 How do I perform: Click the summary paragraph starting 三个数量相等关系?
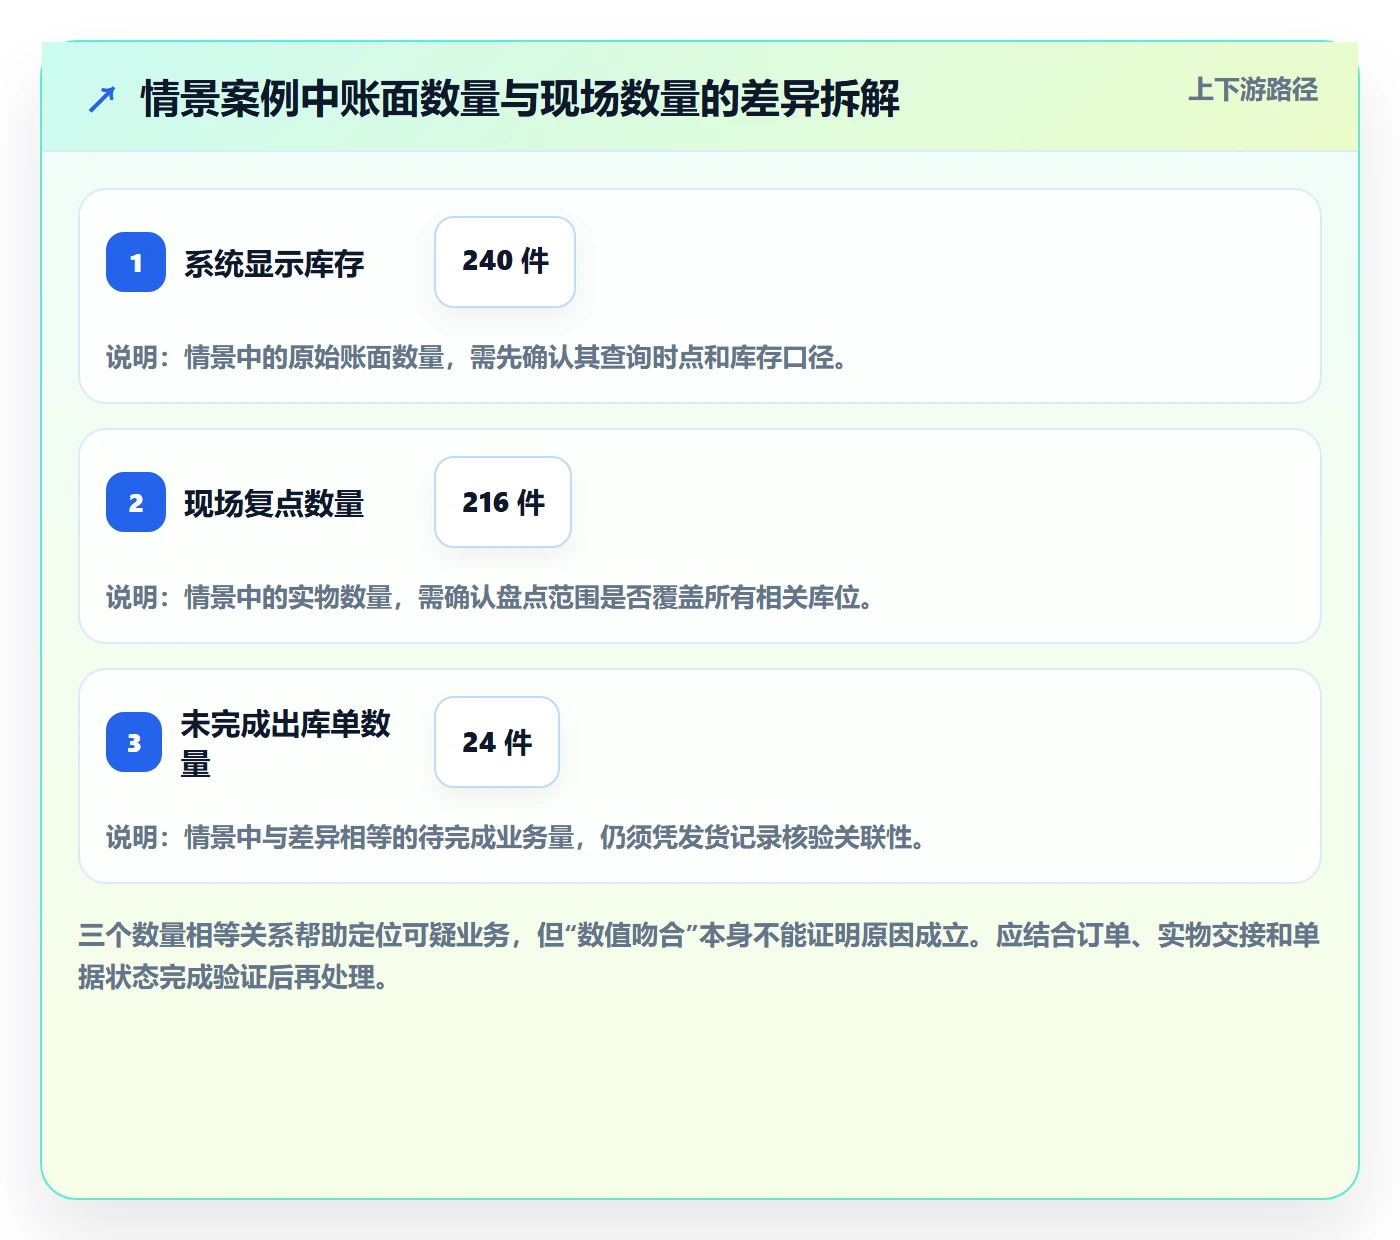coord(699,956)
